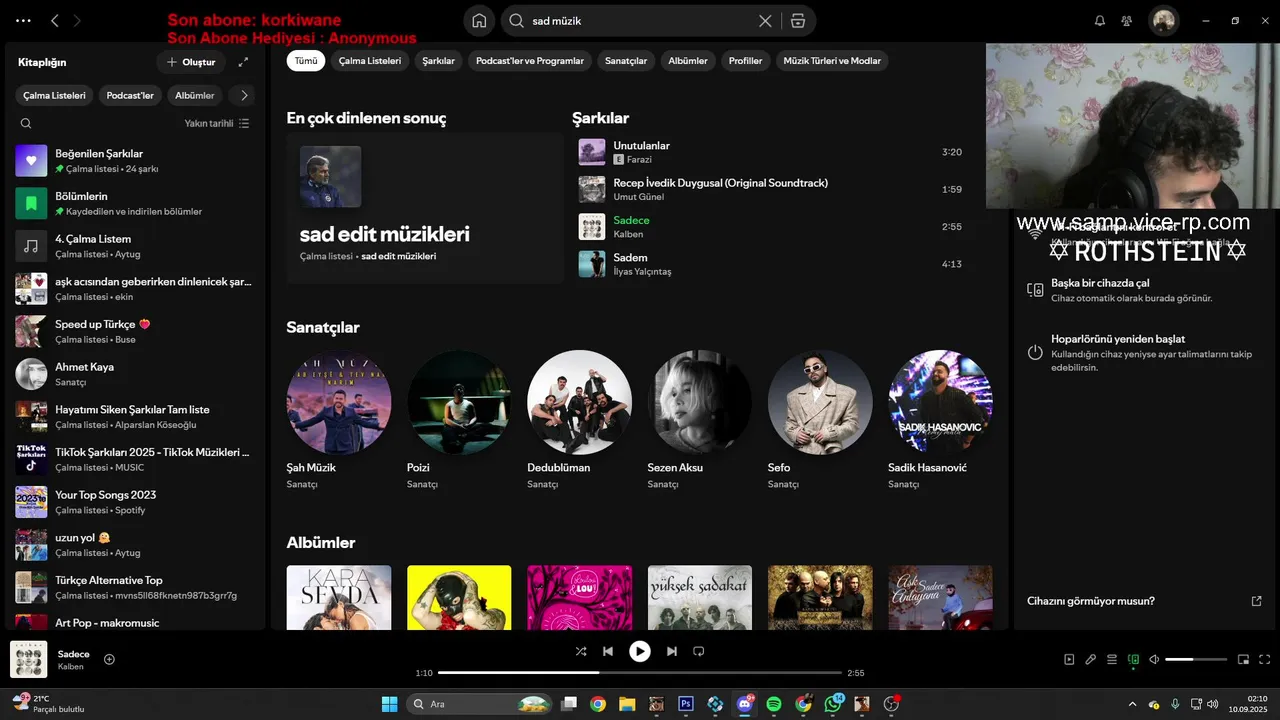Open Bölümlerin saved episodes

tap(135, 203)
